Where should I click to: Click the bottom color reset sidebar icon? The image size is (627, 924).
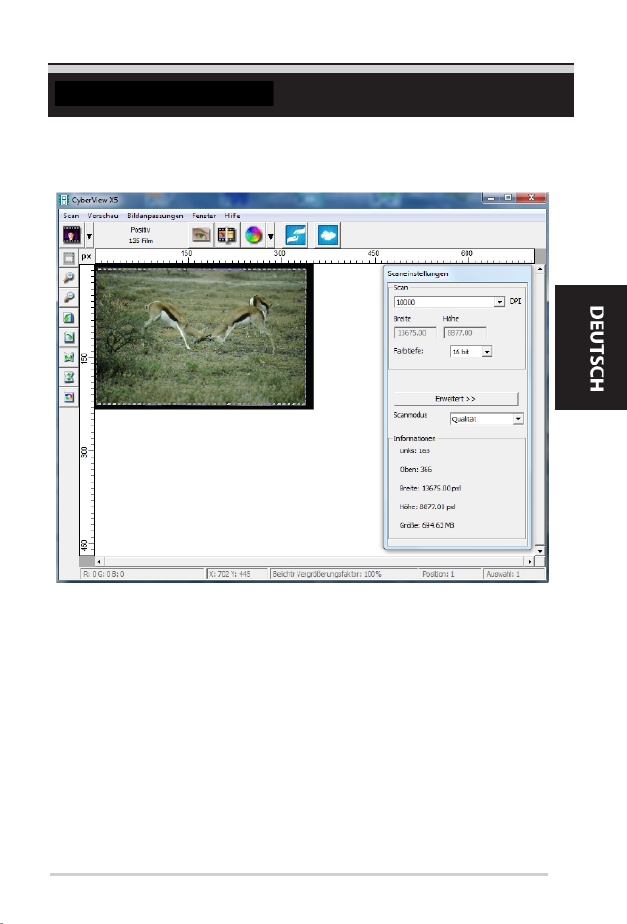[x=68, y=397]
